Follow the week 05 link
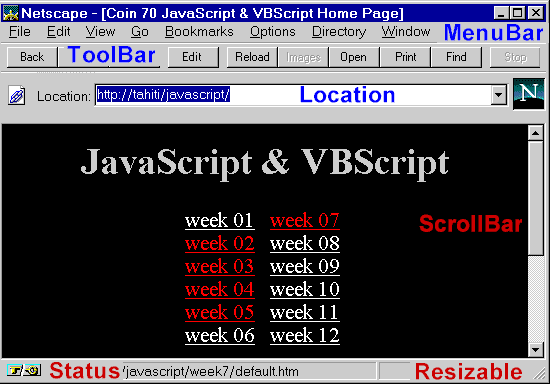552x384 pixels. pyautogui.click(x=219, y=313)
